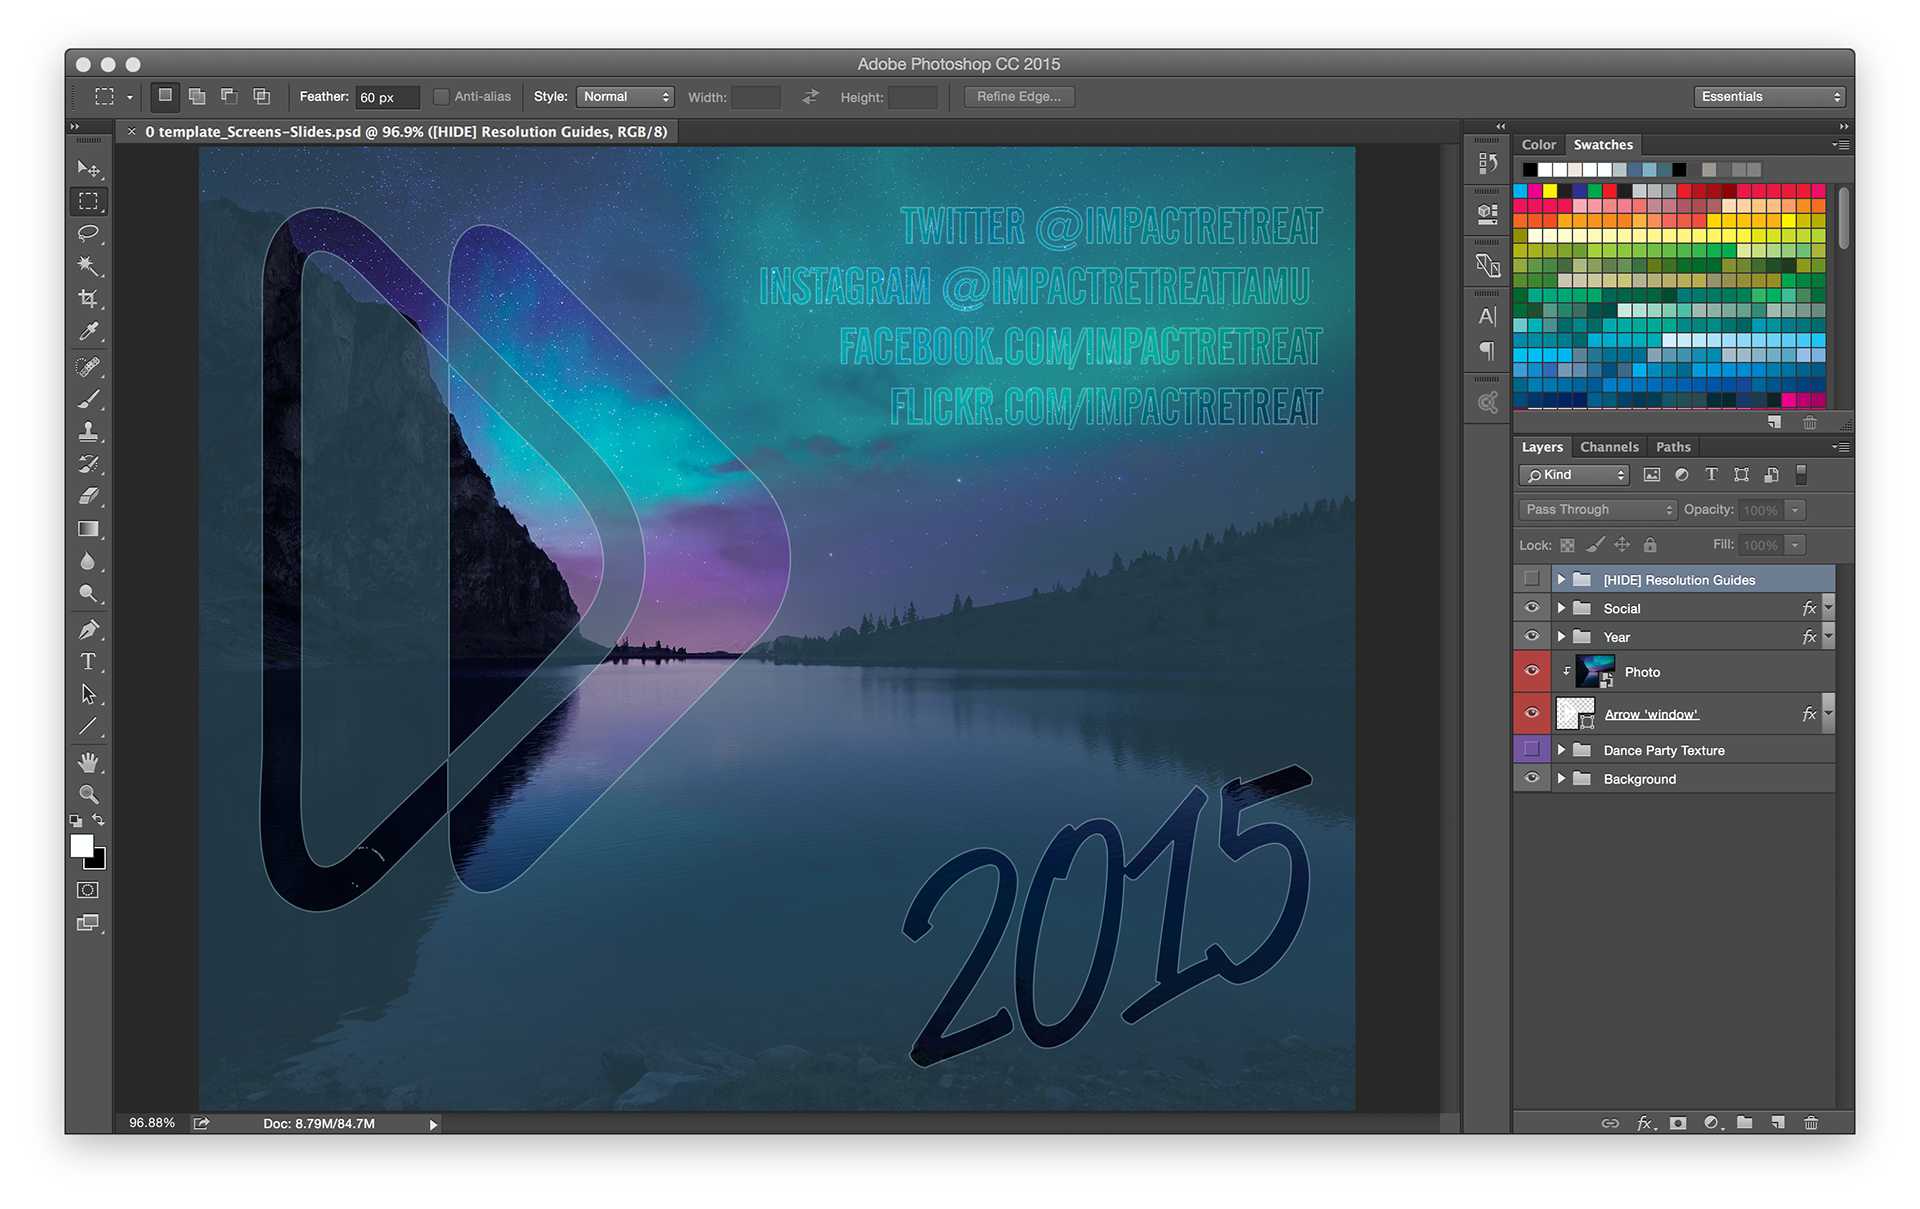Expand the Social layer group
The width and height of the screenshot is (1920, 1209).
[x=1561, y=608]
